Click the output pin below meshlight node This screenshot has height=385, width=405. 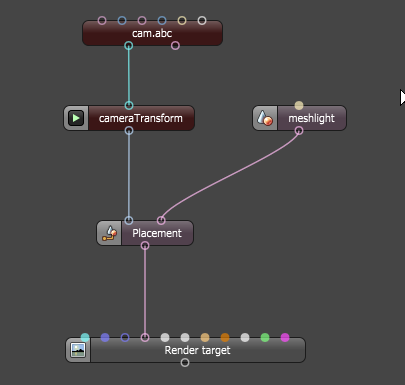point(299,131)
